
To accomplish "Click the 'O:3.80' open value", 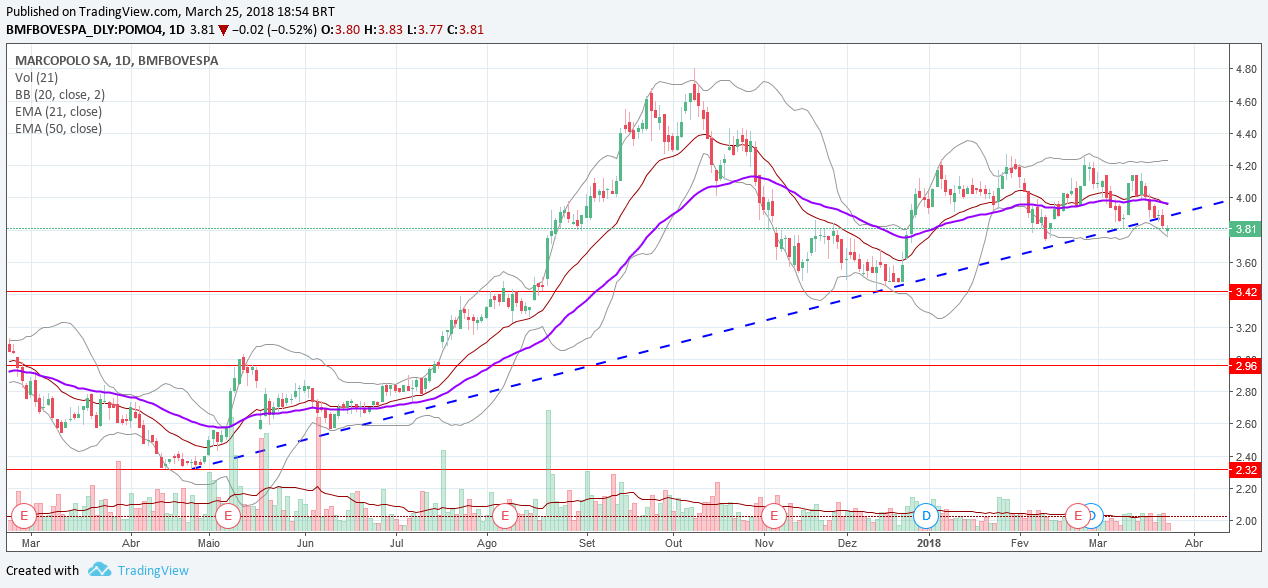I will tap(341, 29).
